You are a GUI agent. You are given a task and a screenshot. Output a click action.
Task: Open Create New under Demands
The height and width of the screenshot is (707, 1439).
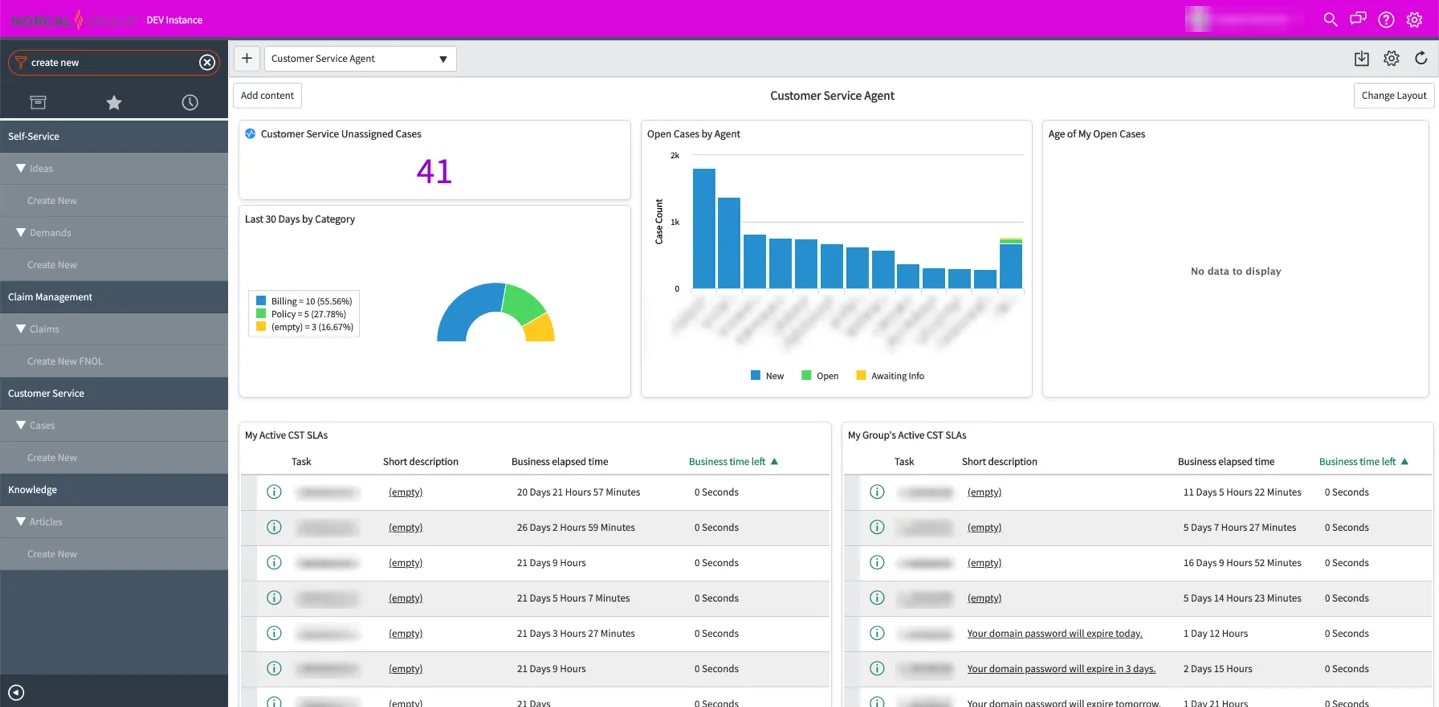tap(52, 264)
